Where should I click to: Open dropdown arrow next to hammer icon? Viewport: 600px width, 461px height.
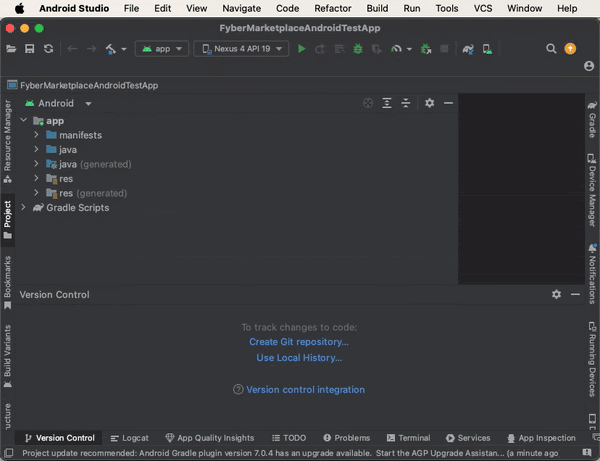[x=124, y=49]
